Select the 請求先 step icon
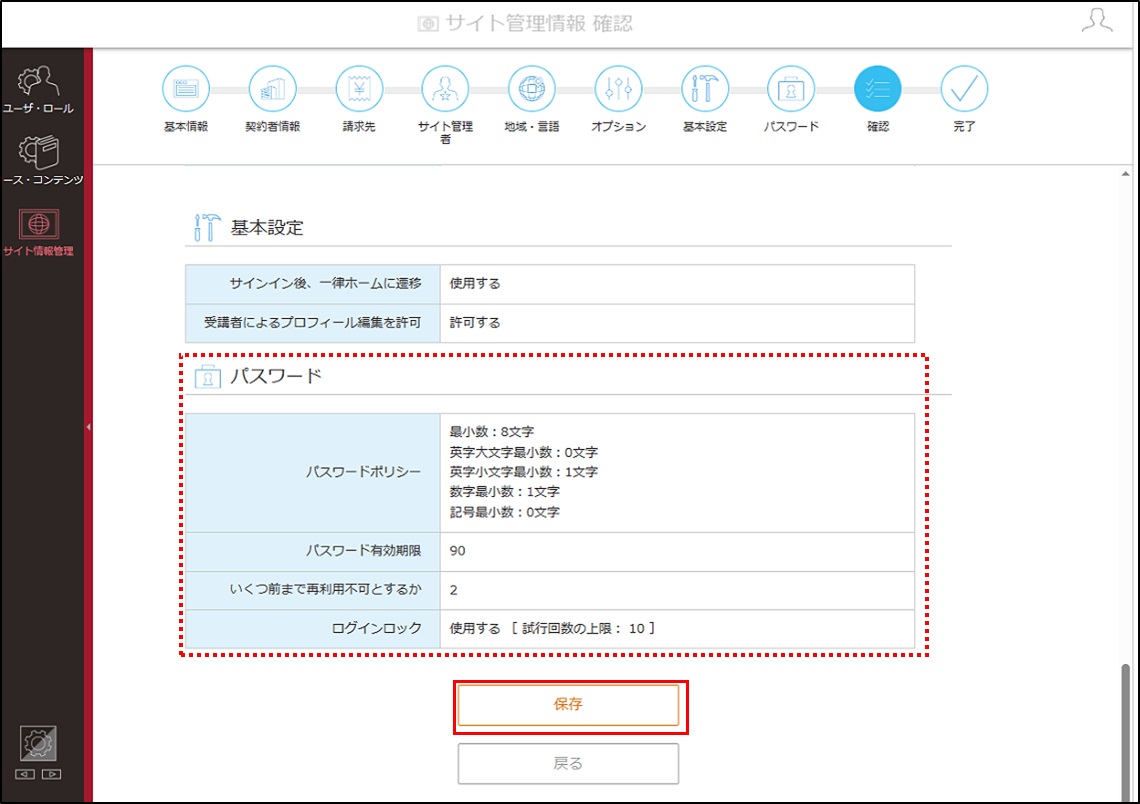This screenshot has width=1140, height=804. click(x=359, y=89)
